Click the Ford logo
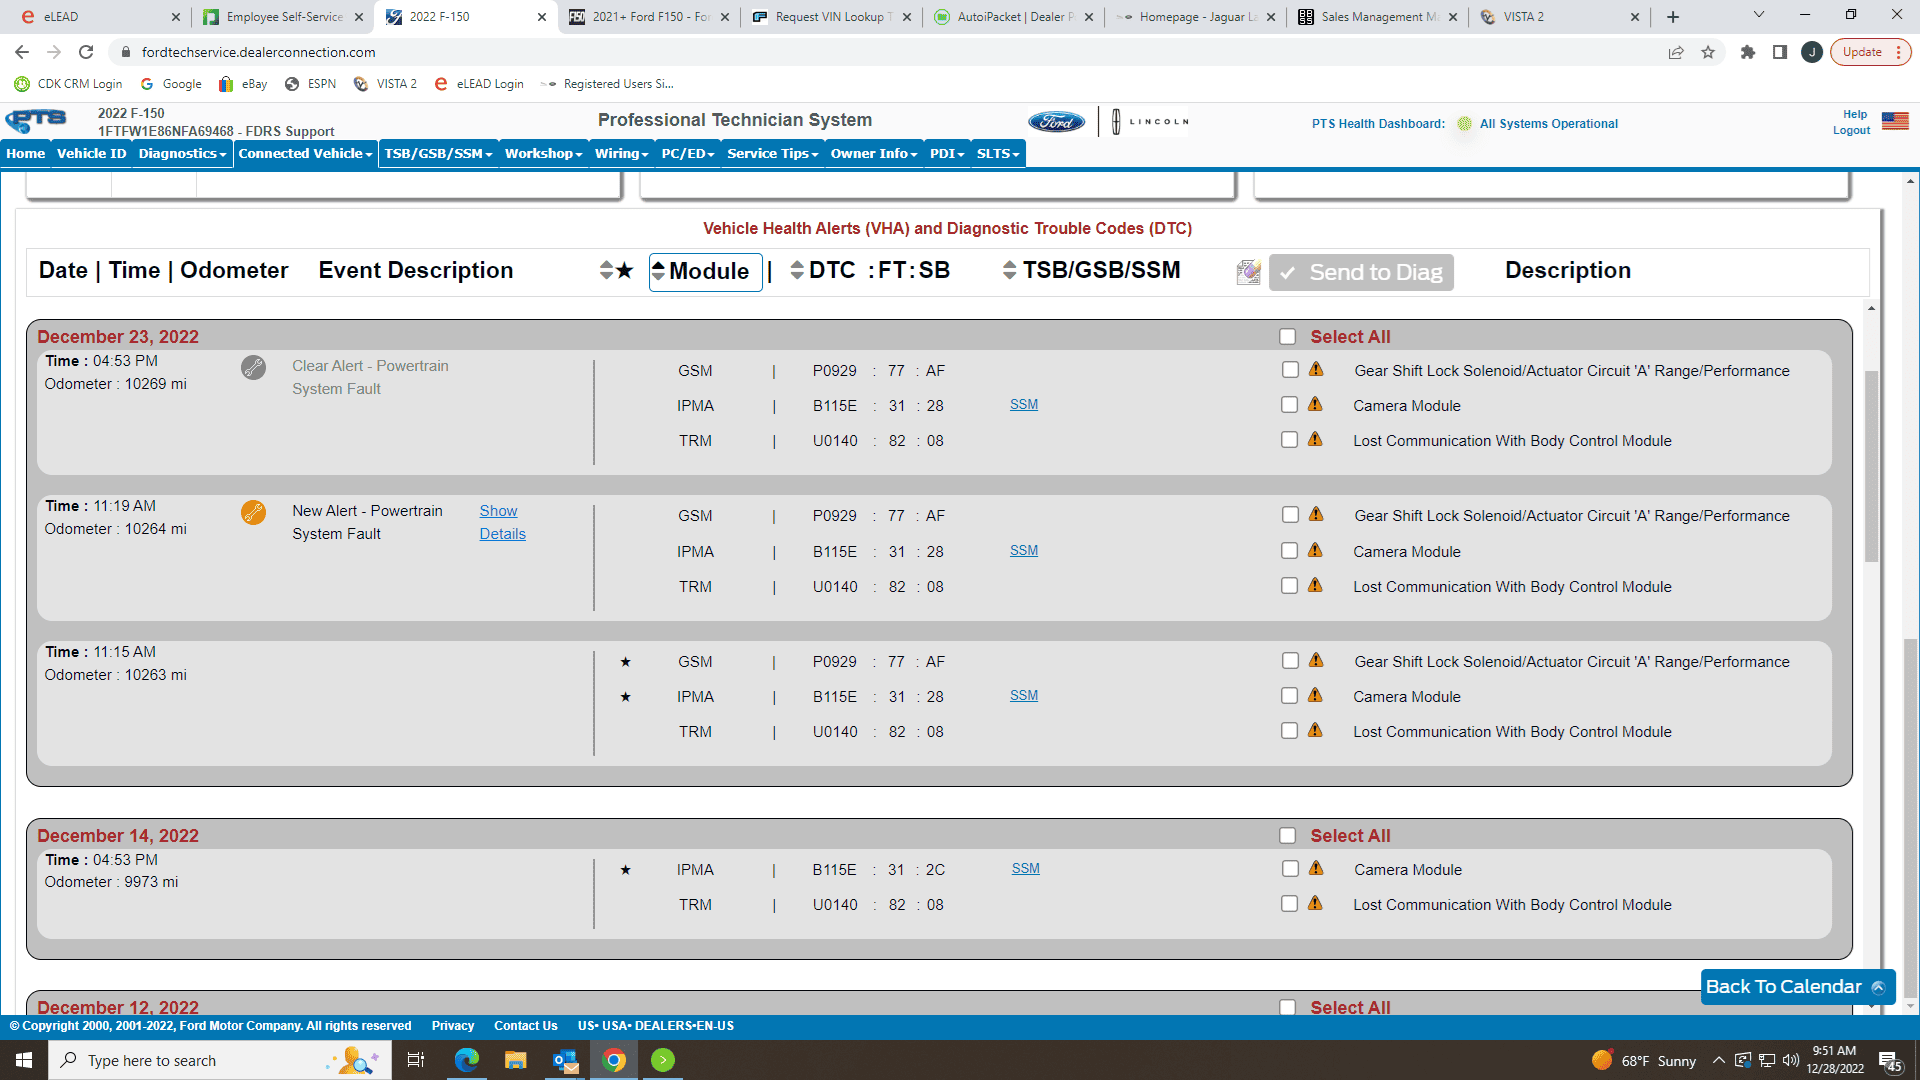Image resolution: width=1920 pixels, height=1080 pixels. 1056,122
